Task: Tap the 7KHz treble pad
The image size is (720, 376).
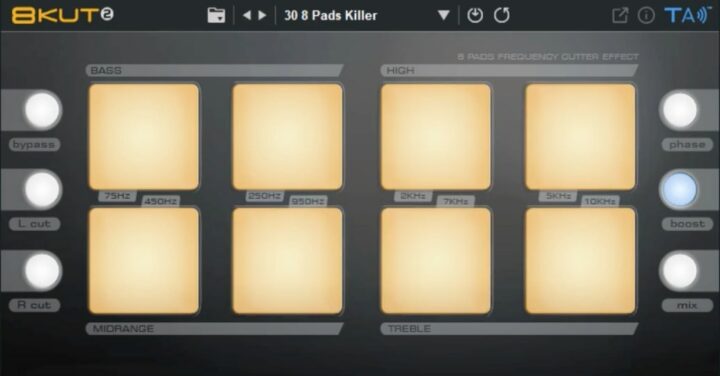Action: (436, 261)
